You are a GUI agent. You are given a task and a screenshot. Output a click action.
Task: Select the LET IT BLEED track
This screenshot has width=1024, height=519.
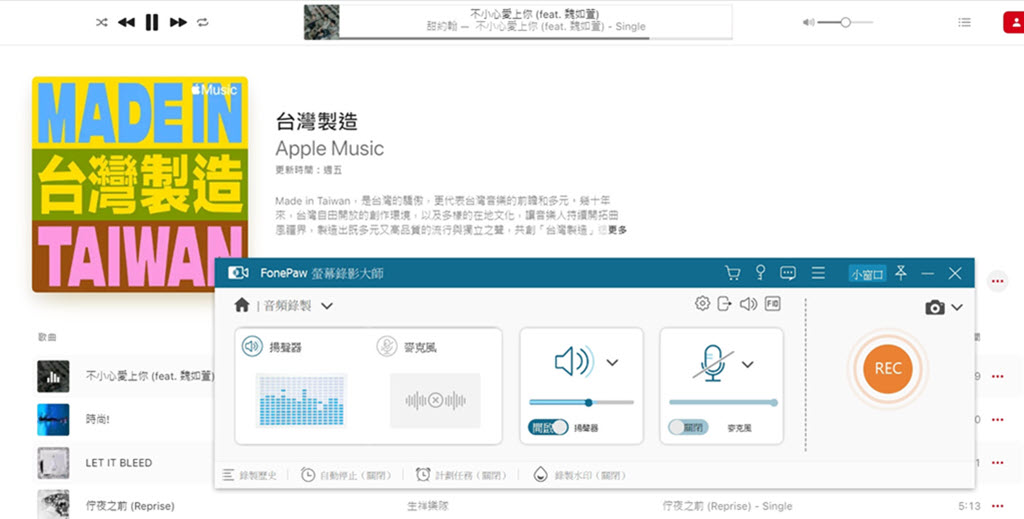click(119, 462)
